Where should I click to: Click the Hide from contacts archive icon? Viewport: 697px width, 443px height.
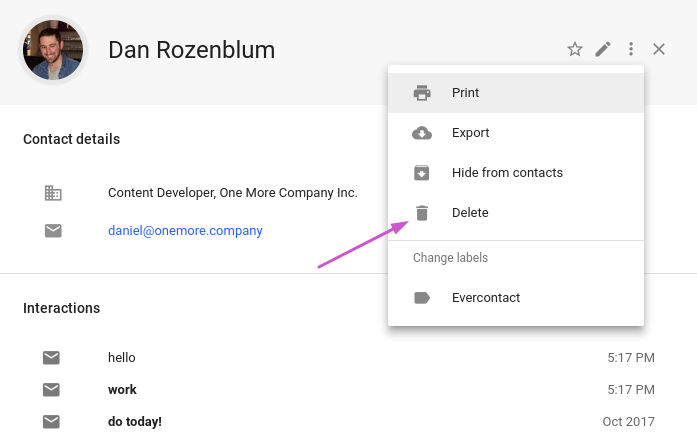(x=422, y=173)
